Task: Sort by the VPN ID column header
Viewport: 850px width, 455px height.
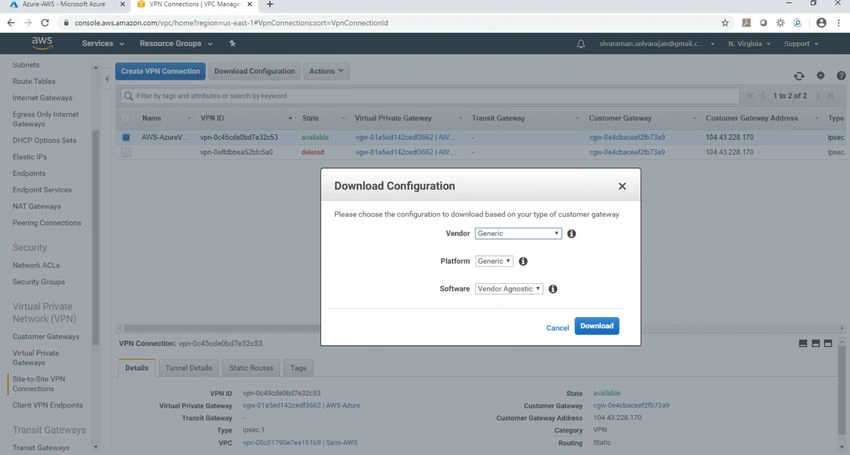Action: coord(247,118)
